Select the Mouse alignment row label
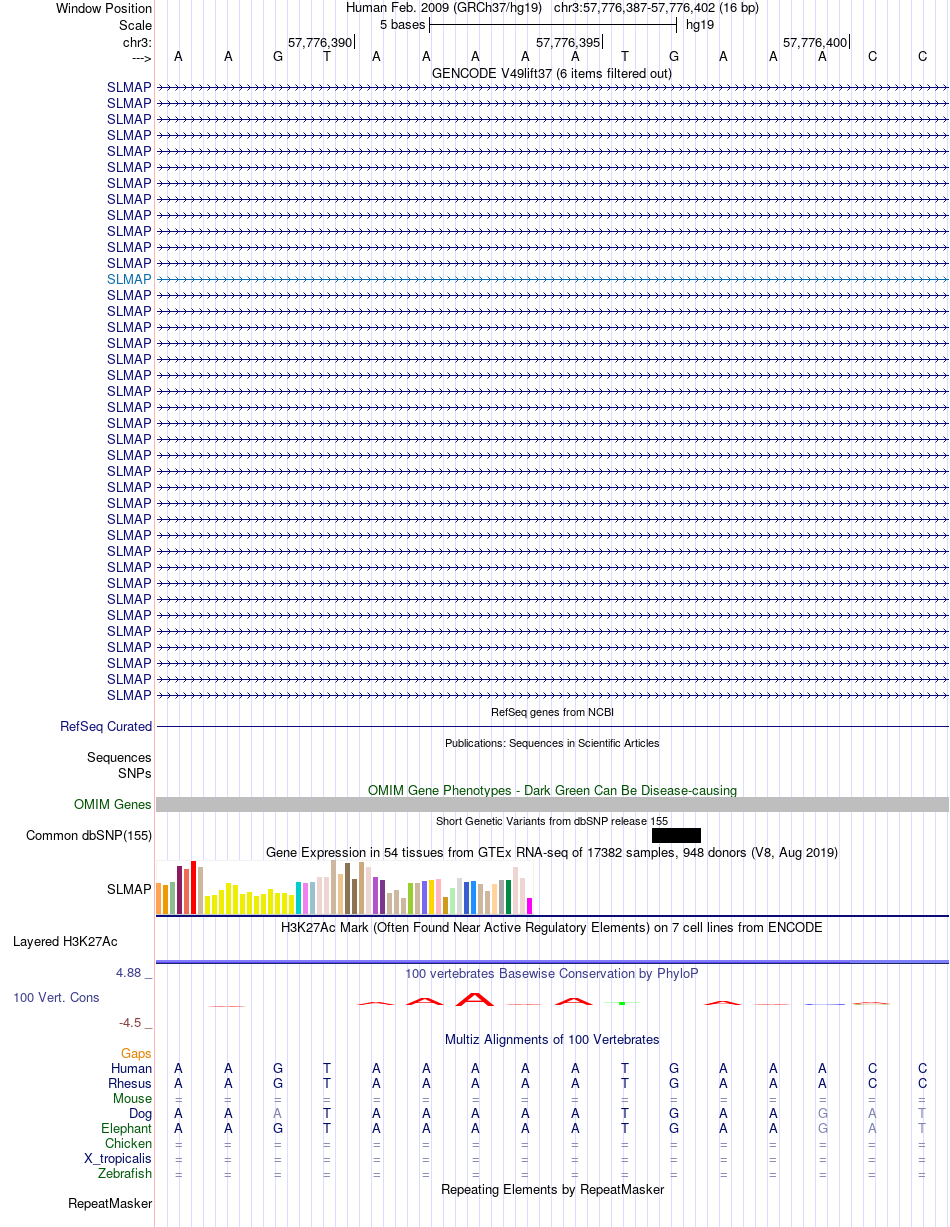This screenshot has height=1227, width=950. click(132, 1099)
